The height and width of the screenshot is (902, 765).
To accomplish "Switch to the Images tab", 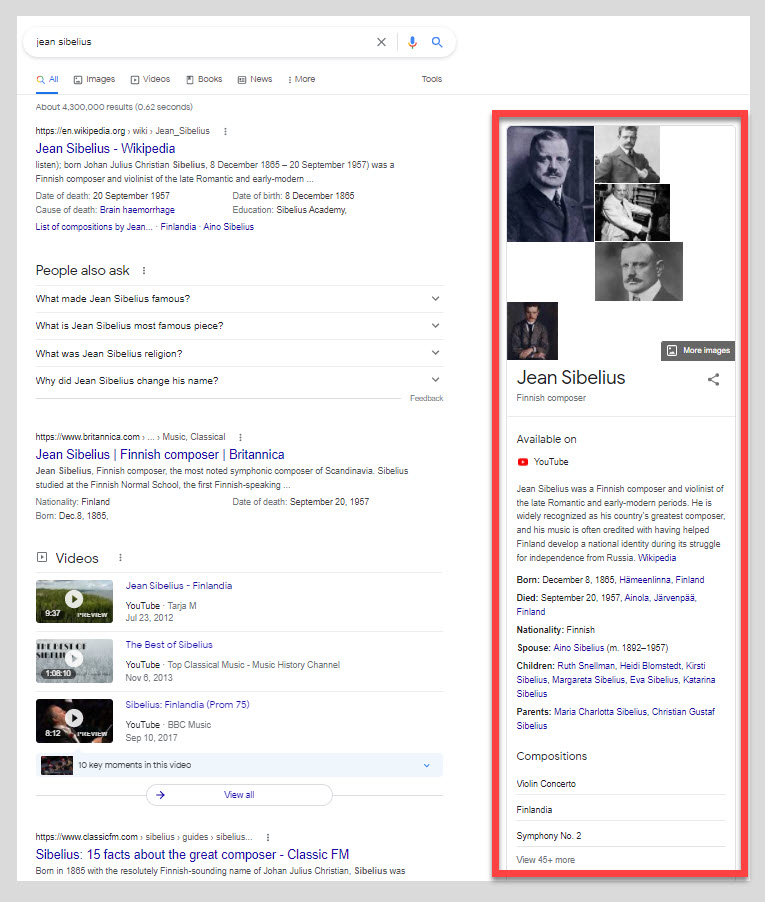I will (94, 80).
